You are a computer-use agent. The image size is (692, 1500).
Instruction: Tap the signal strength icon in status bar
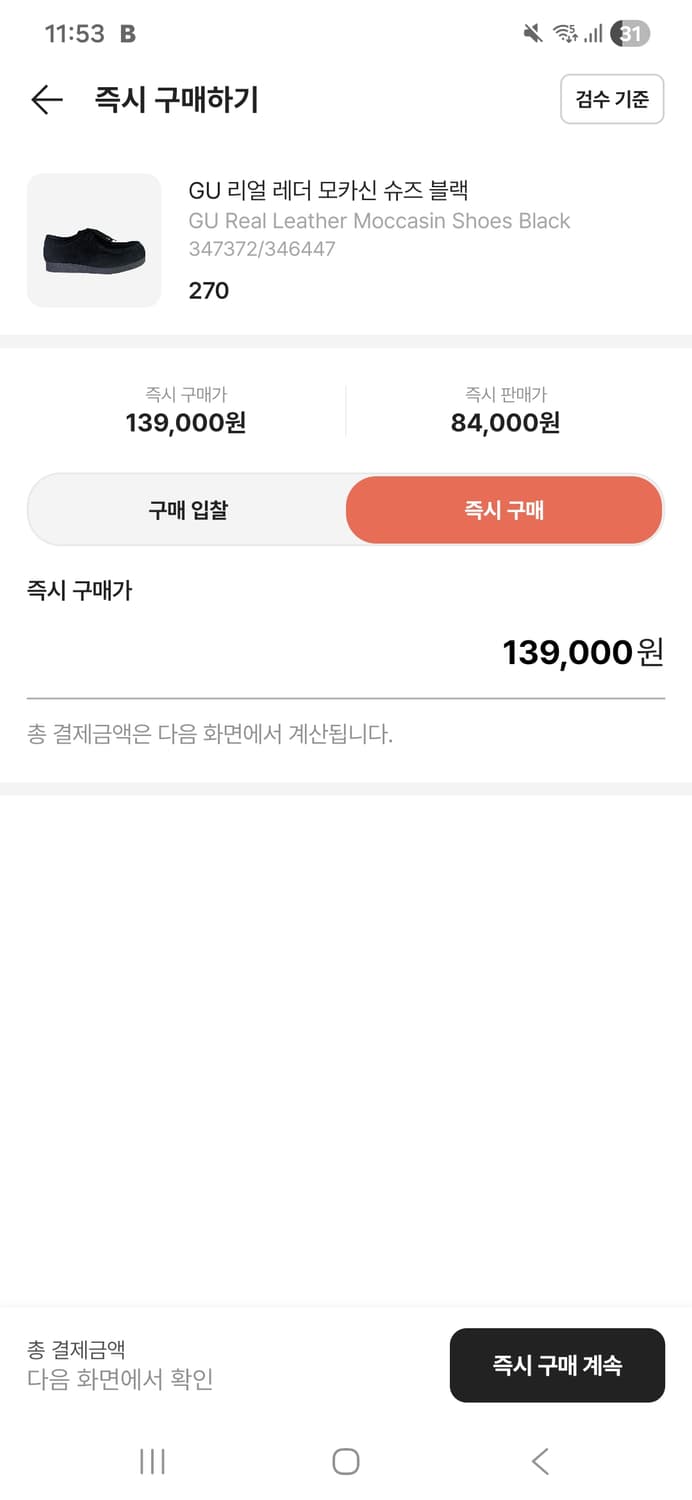click(595, 33)
